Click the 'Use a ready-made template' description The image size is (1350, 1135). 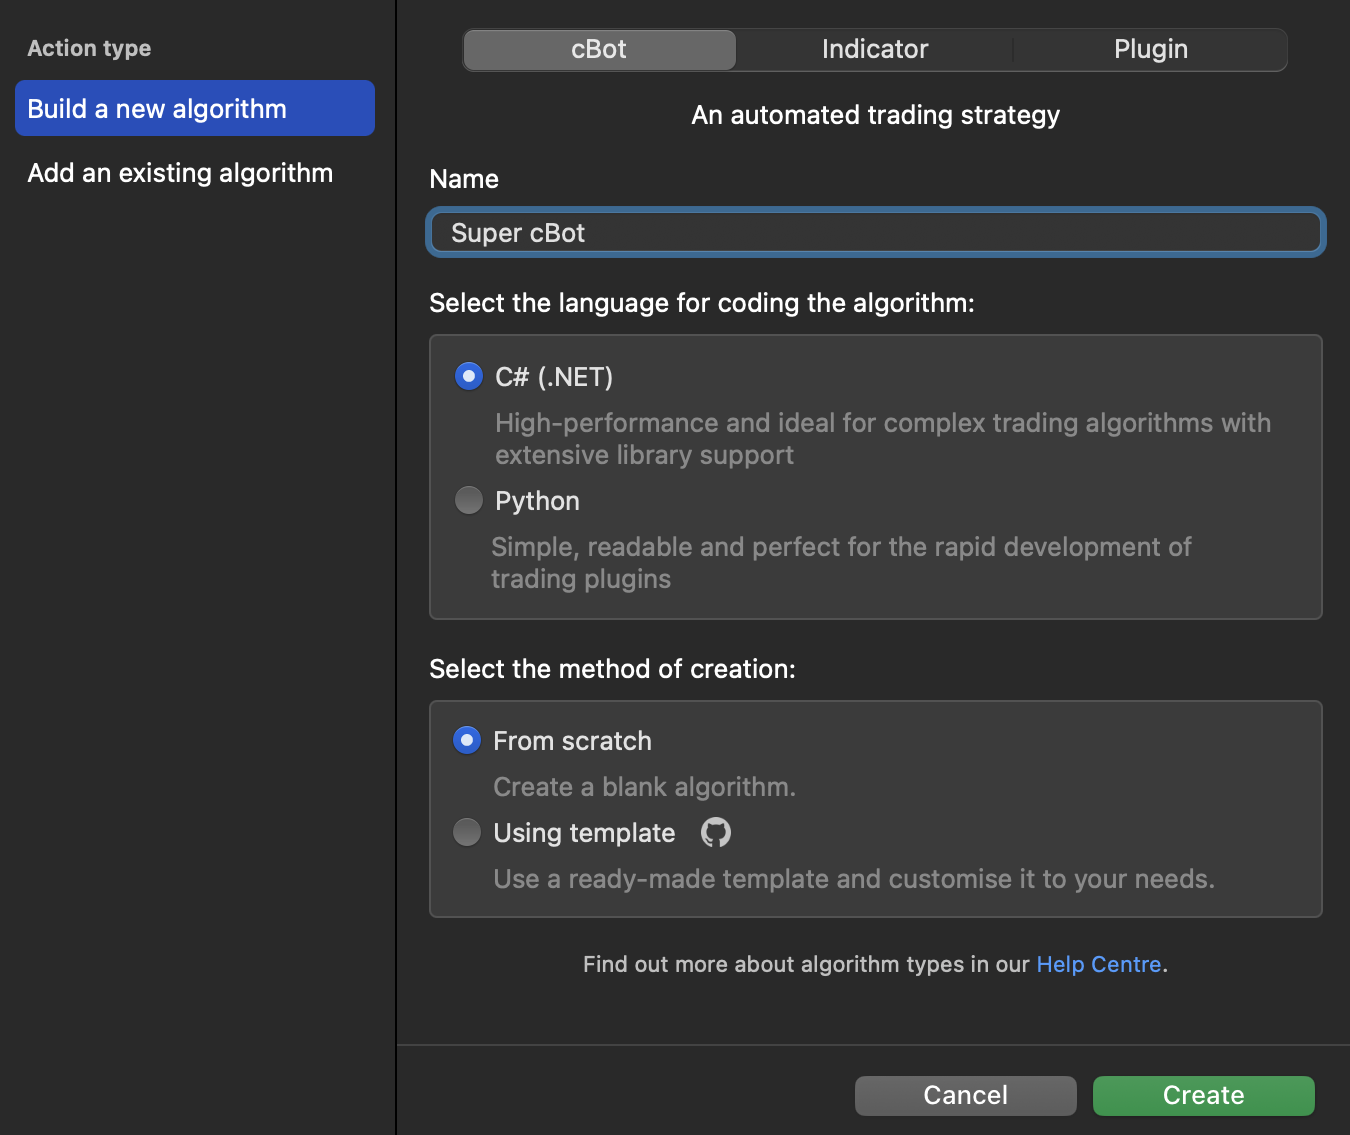pyautogui.click(x=853, y=879)
